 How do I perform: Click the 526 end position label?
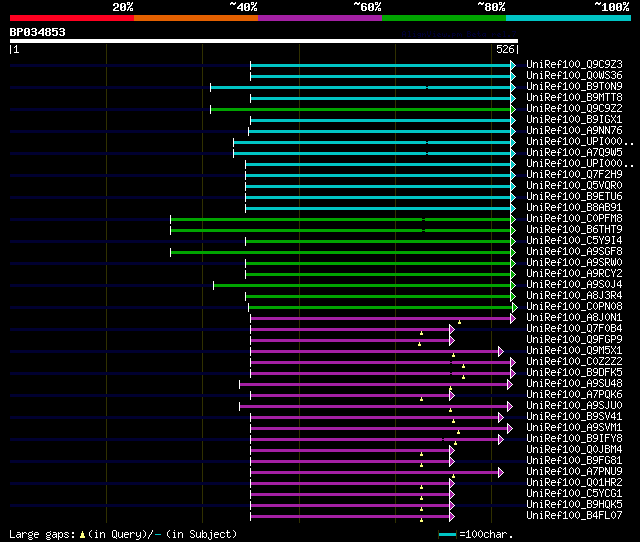(505, 49)
